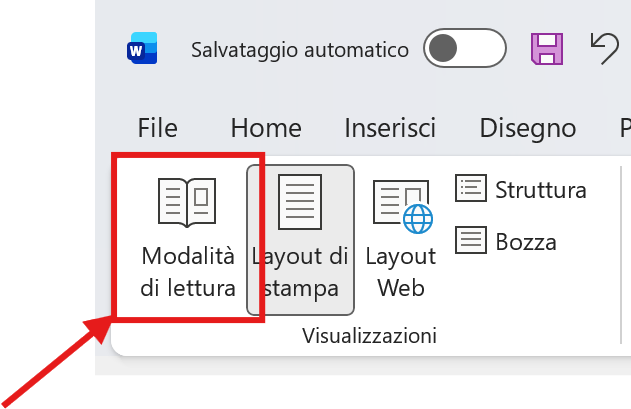The width and height of the screenshot is (631, 409).
Task: Click the open book Modalità di lettura icon
Action: (x=187, y=203)
